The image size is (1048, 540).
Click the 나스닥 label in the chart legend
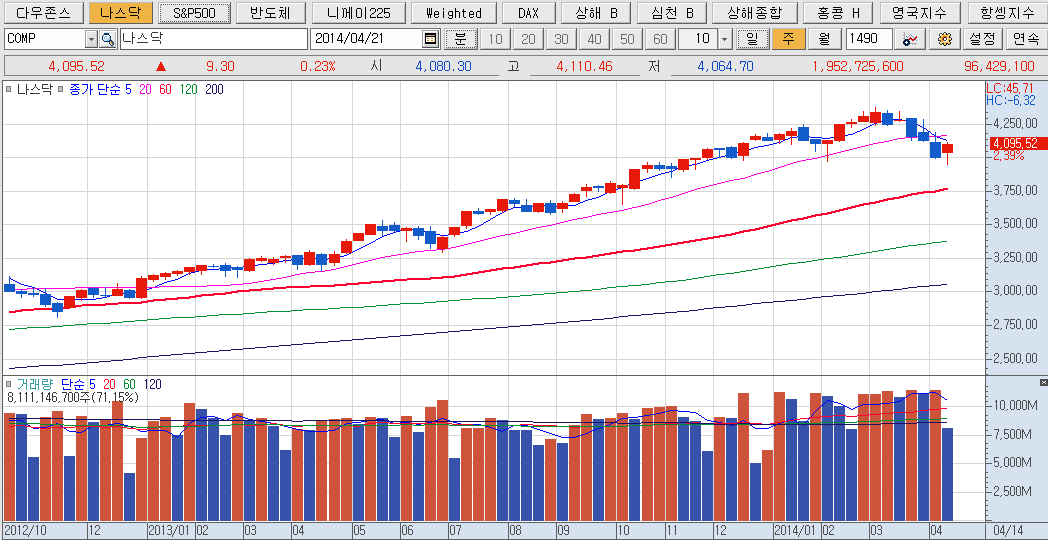point(34,88)
